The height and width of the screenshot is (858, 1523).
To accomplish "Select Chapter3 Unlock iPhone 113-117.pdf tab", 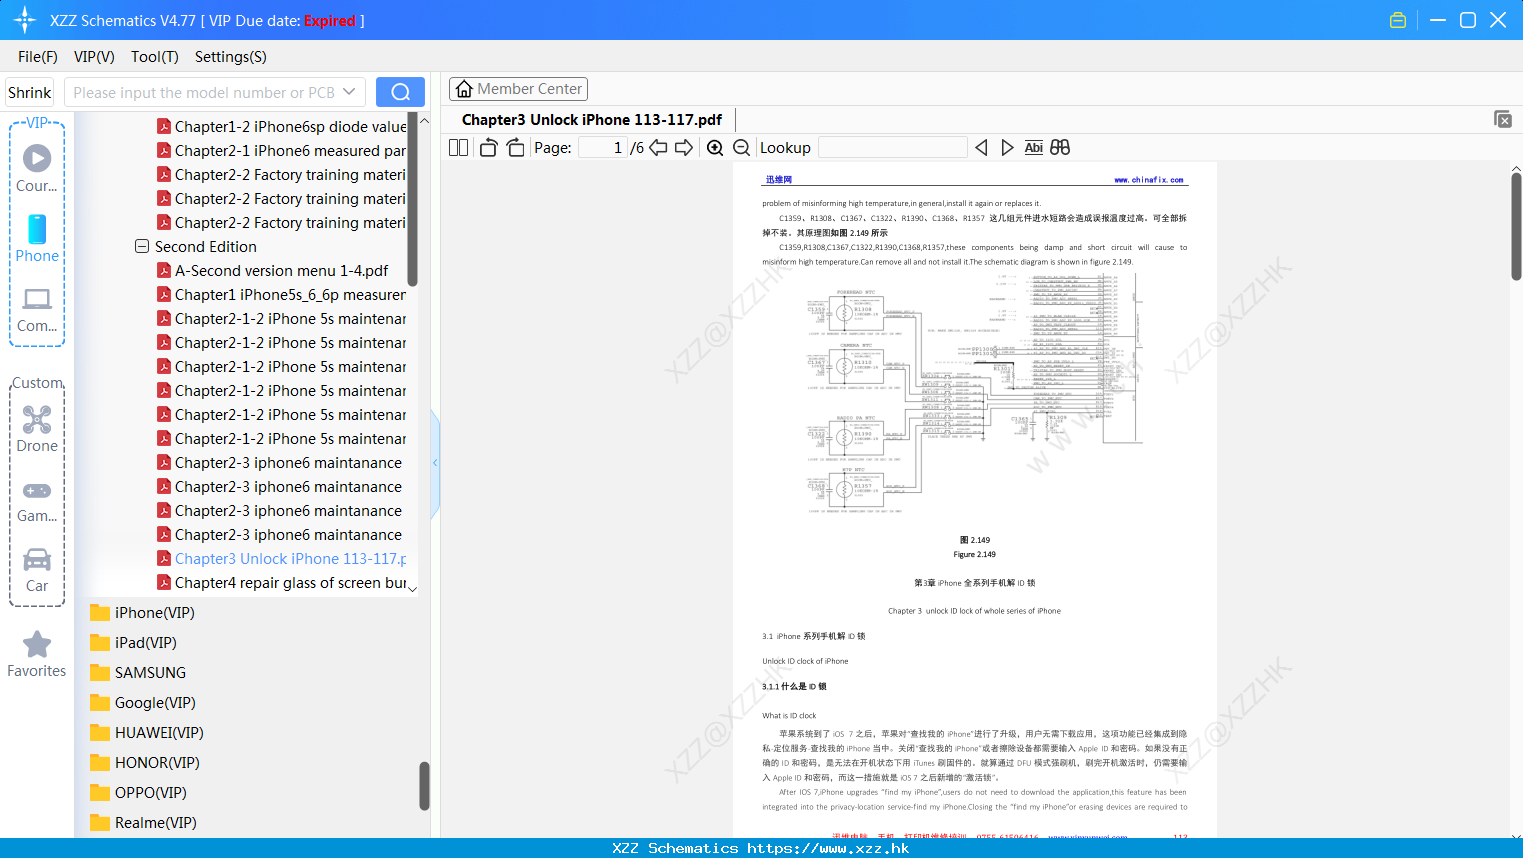I will pos(592,120).
